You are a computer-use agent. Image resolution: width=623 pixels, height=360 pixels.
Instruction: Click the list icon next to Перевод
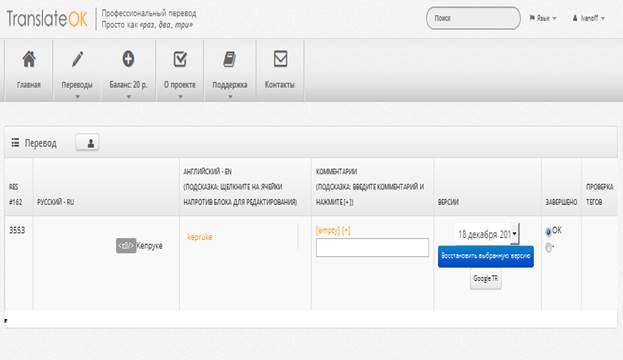15,143
